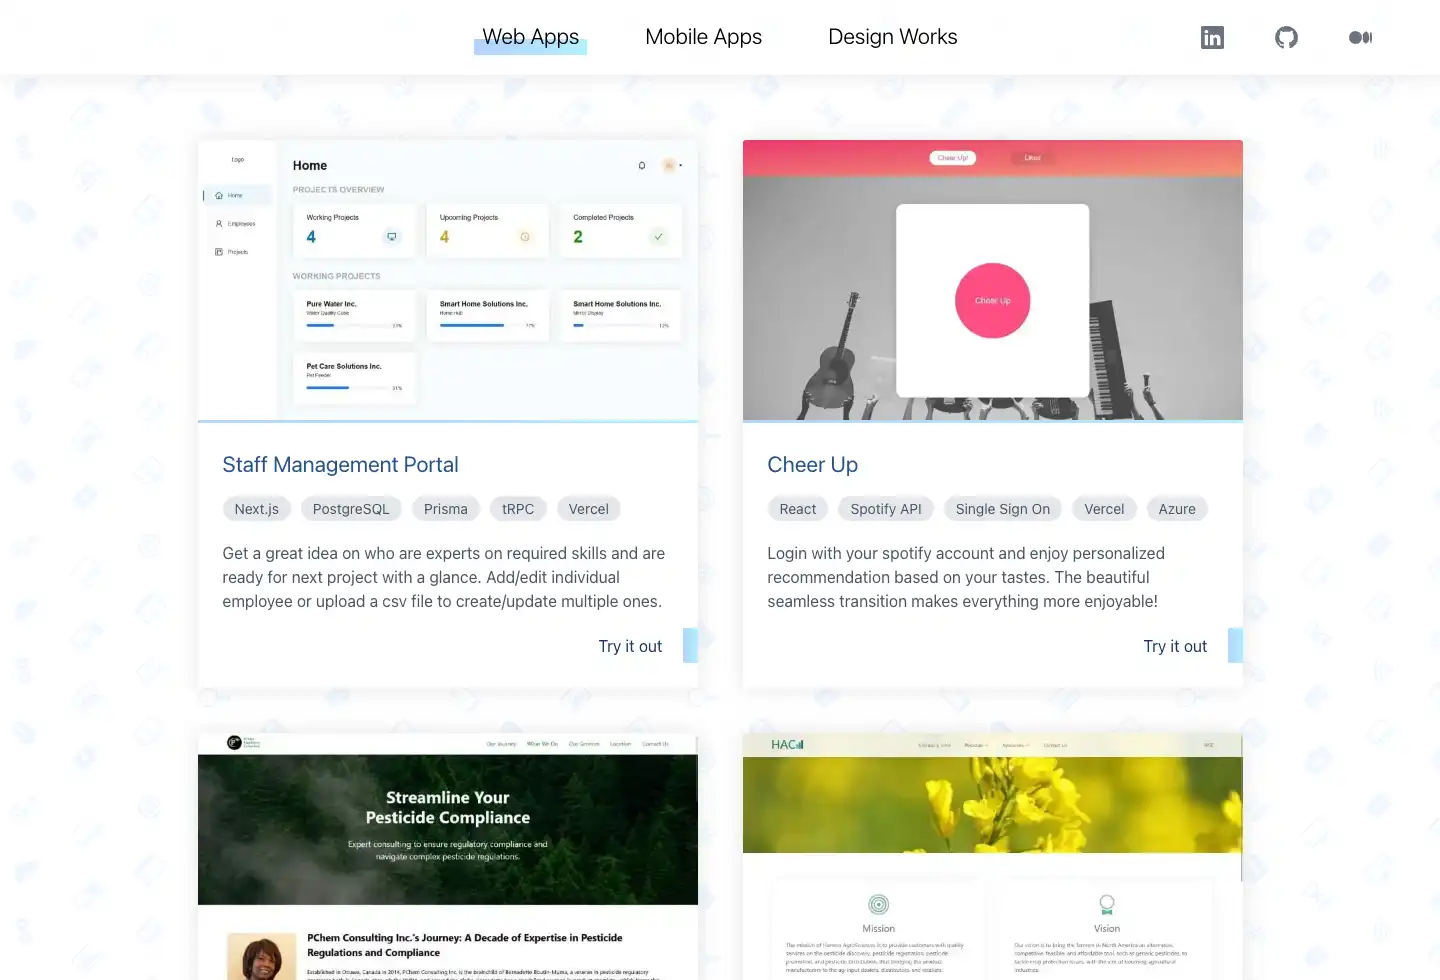Open the avatar dropdown in the portal preview
The width and height of the screenshot is (1440, 980).
pyautogui.click(x=670, y=165)
